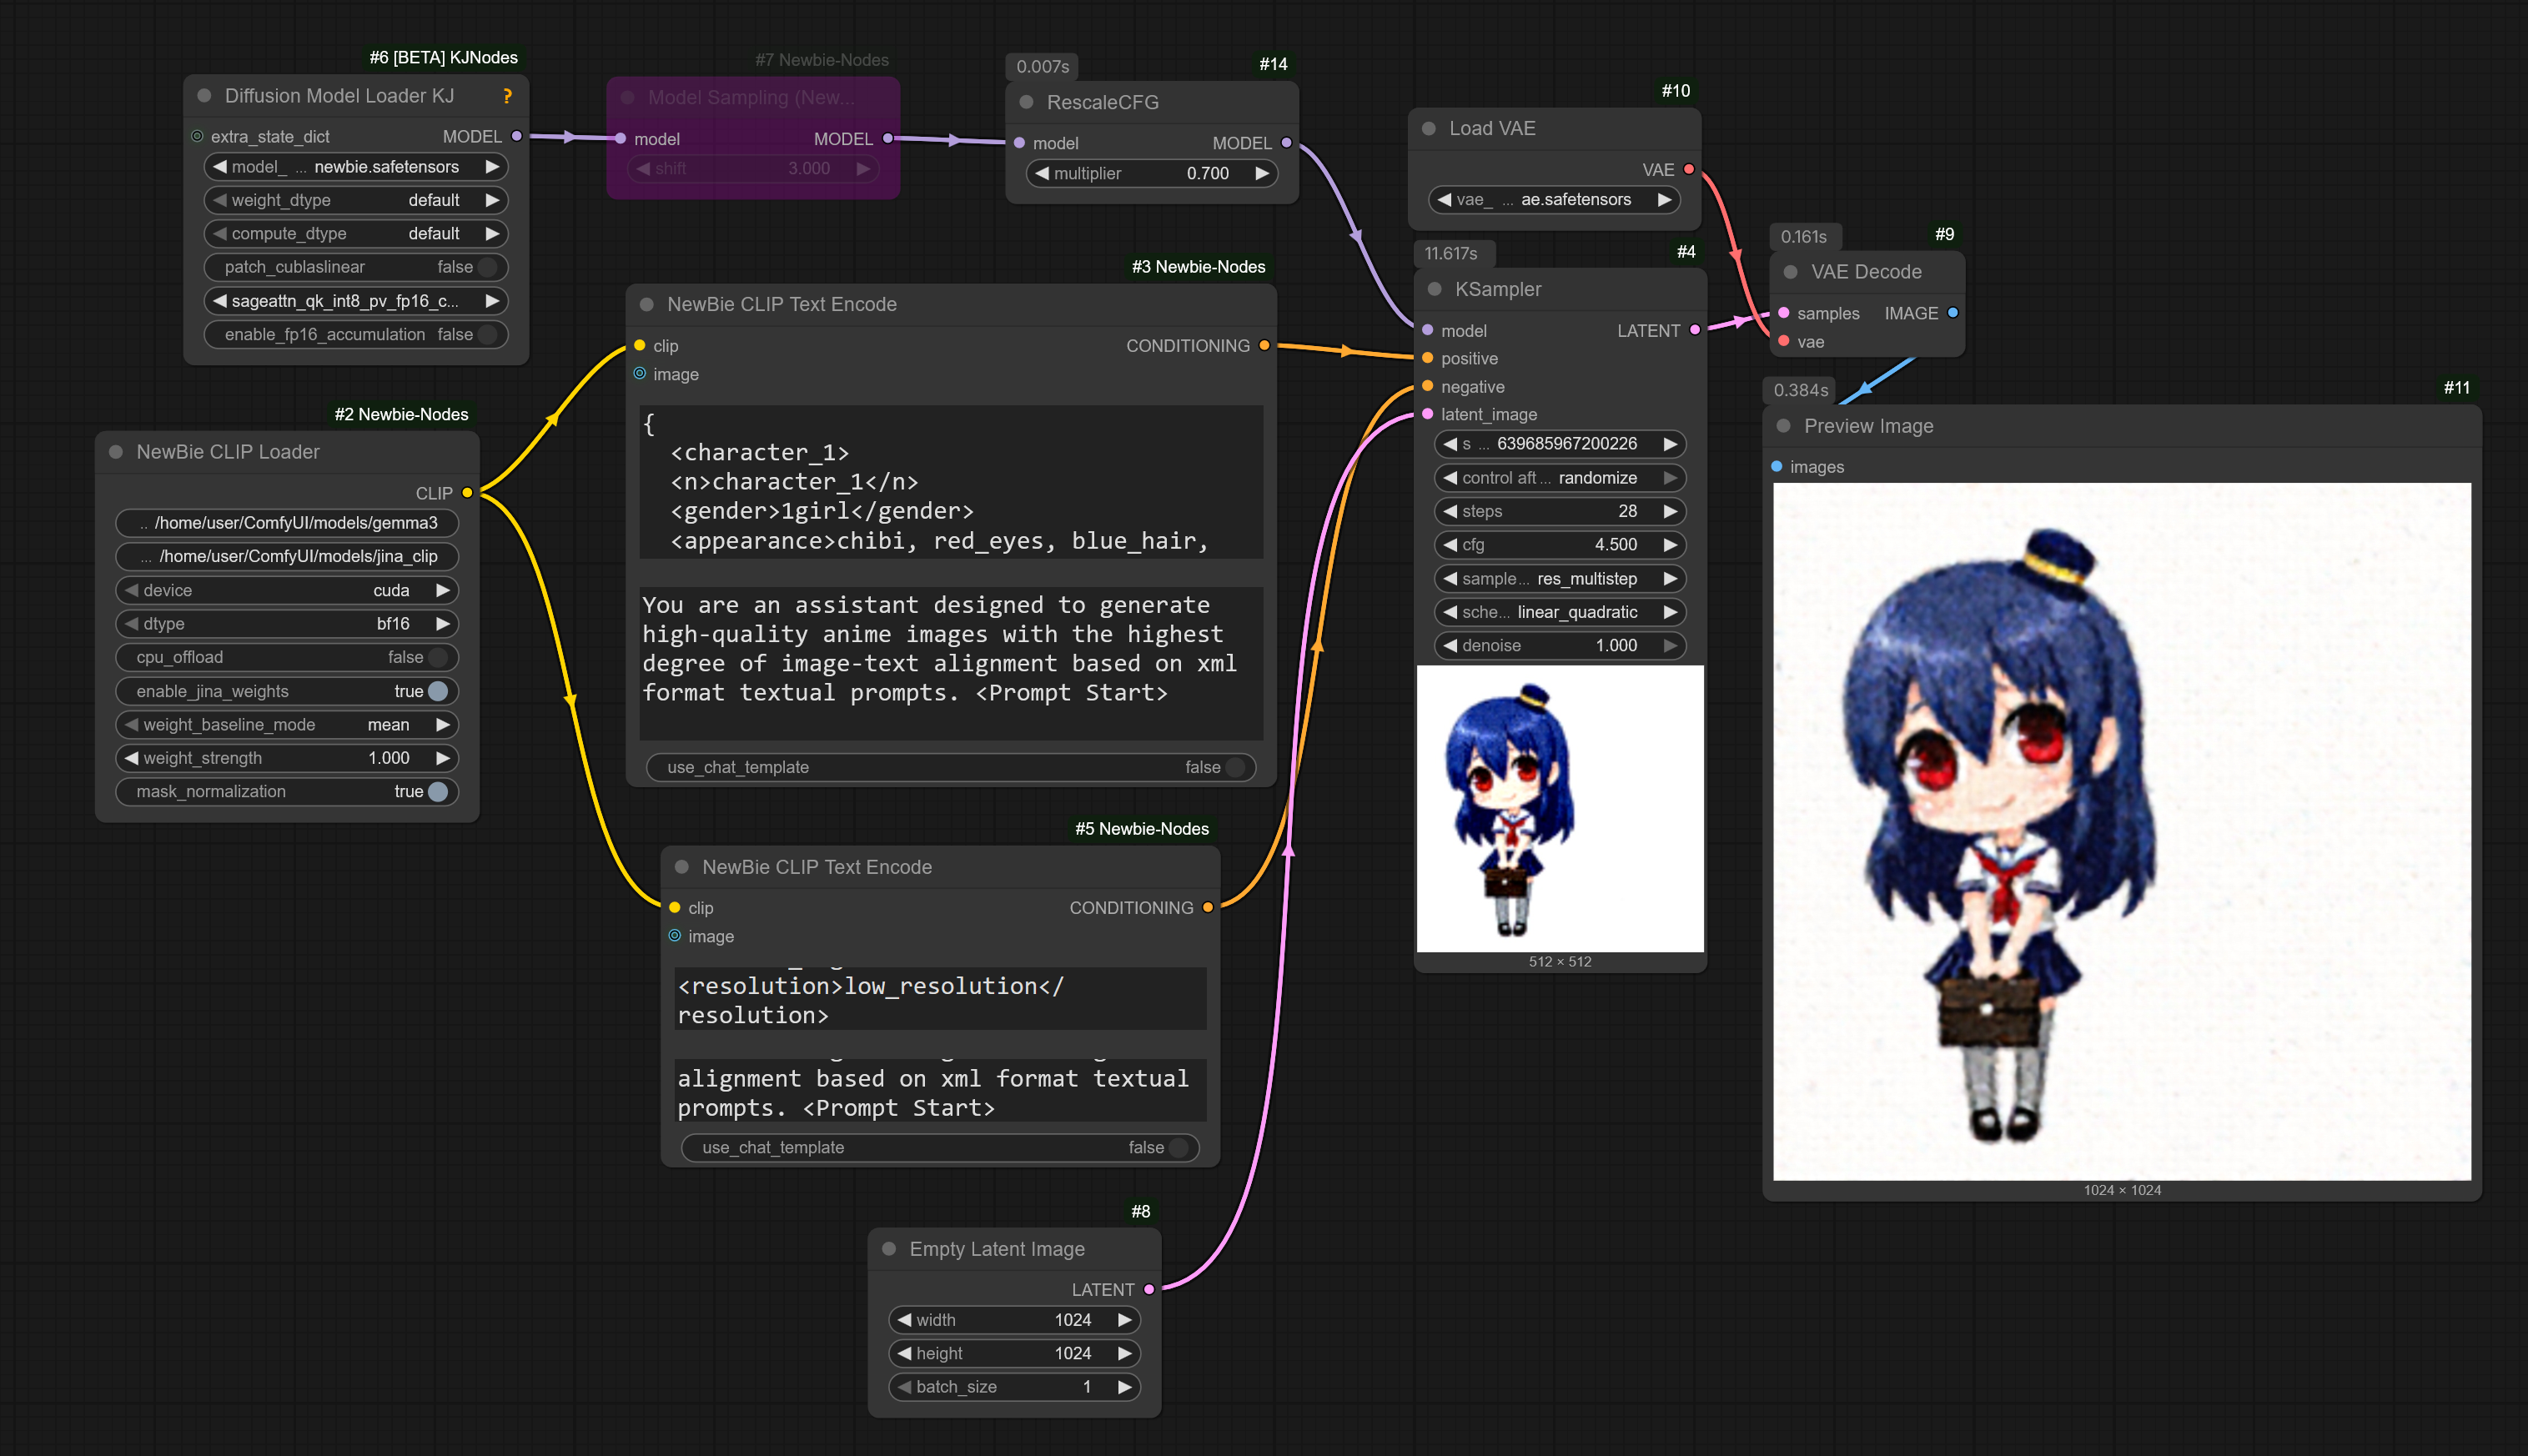Click the CLIP output port on NewBie CLIP Loader

tap(467, 493)
